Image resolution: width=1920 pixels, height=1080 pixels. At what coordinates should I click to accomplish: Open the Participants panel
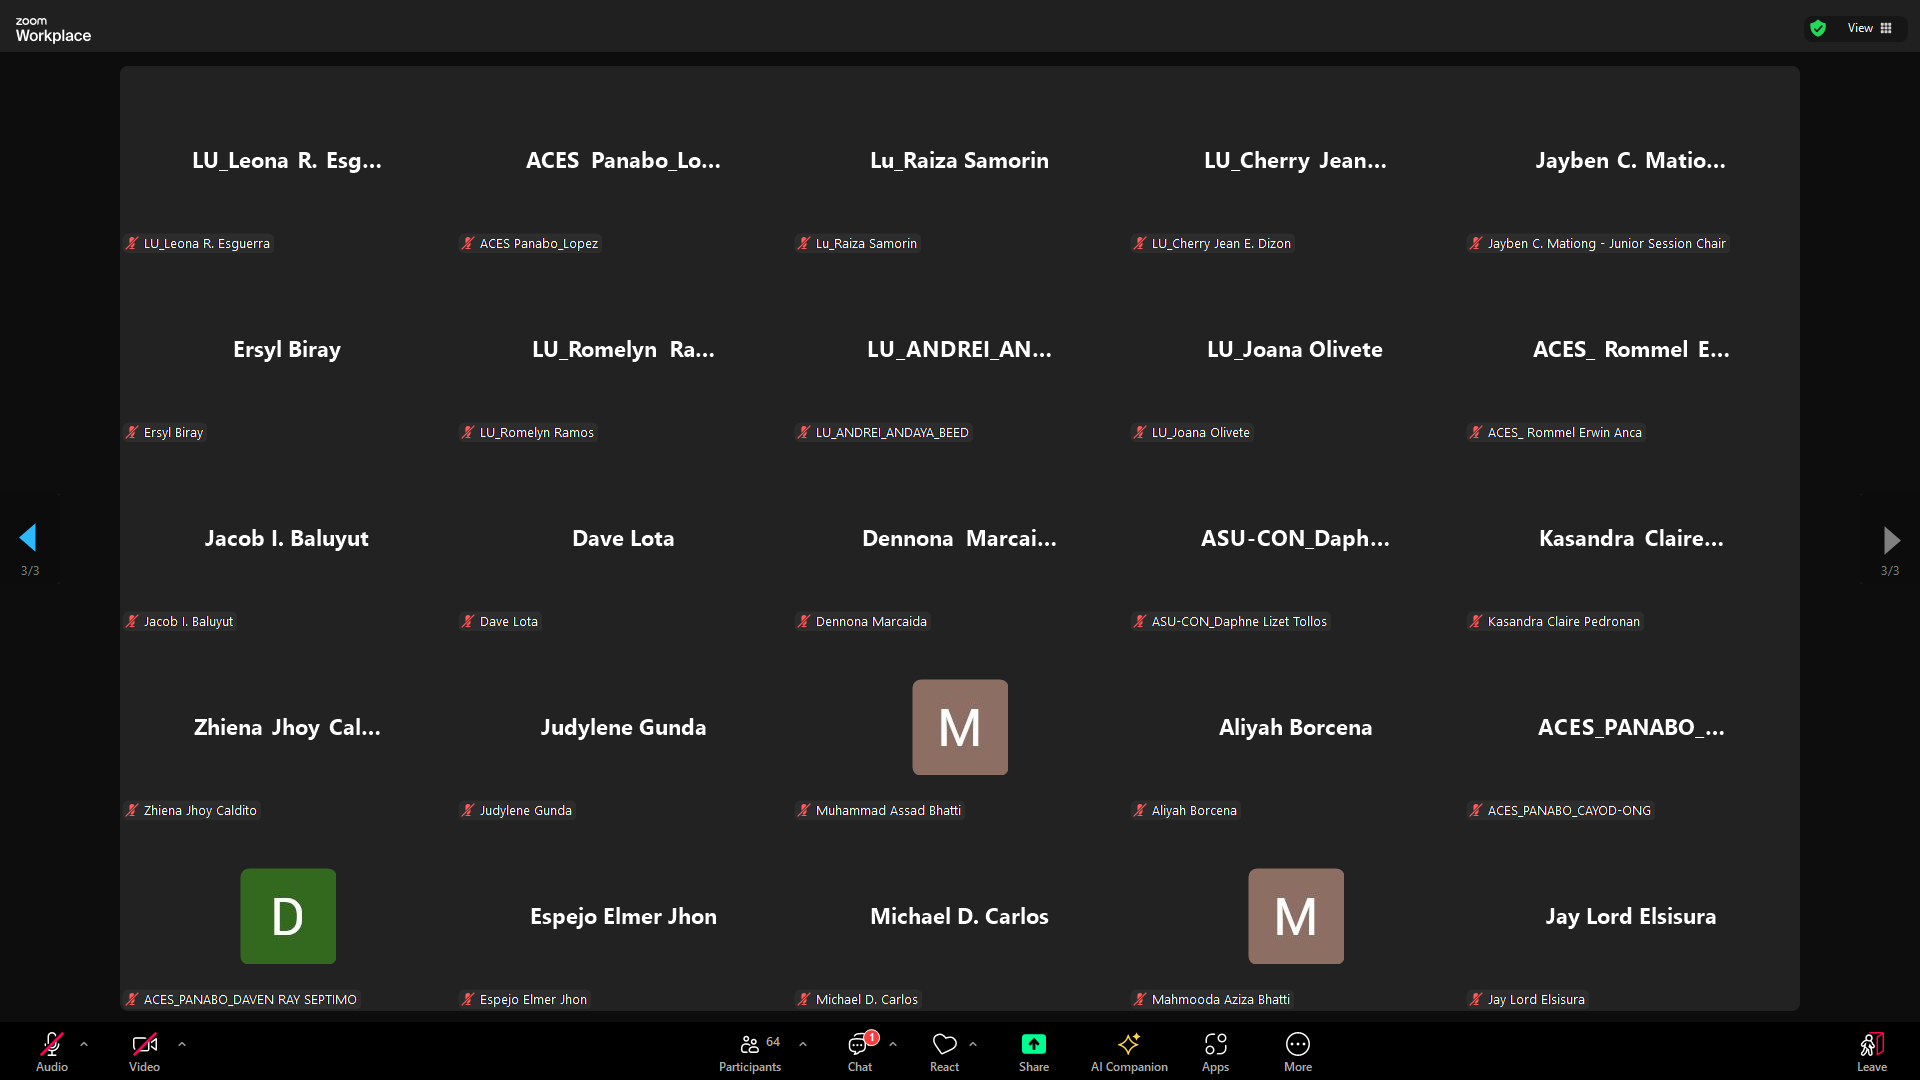pos(750,1050)
